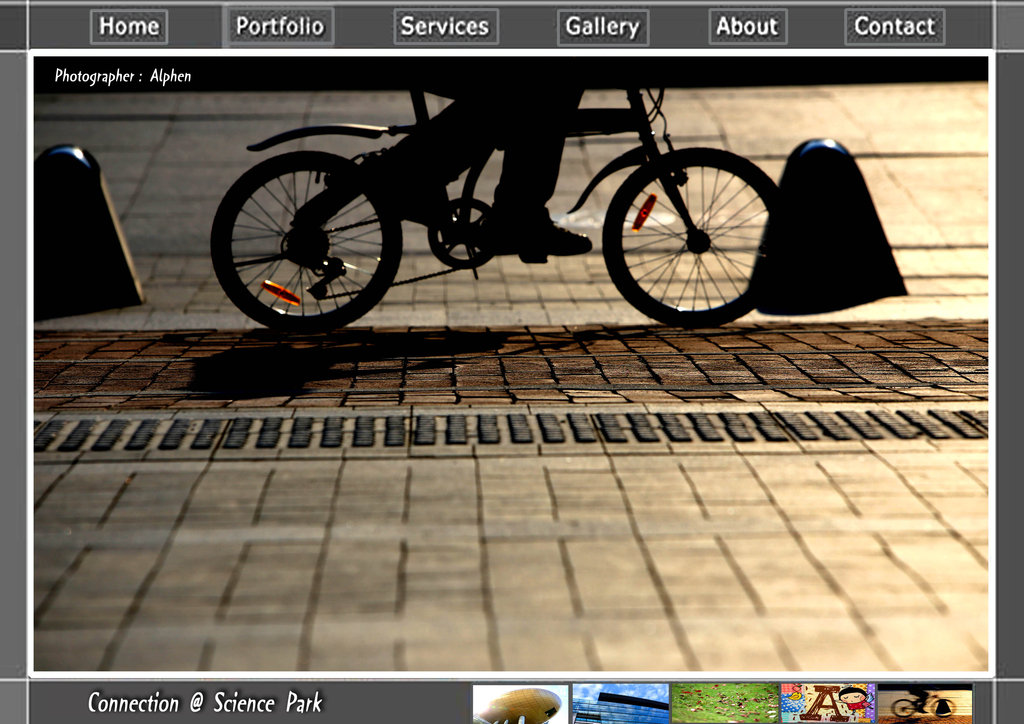
Task: Select the green grass thumbnail
Action: click(725, 704)
